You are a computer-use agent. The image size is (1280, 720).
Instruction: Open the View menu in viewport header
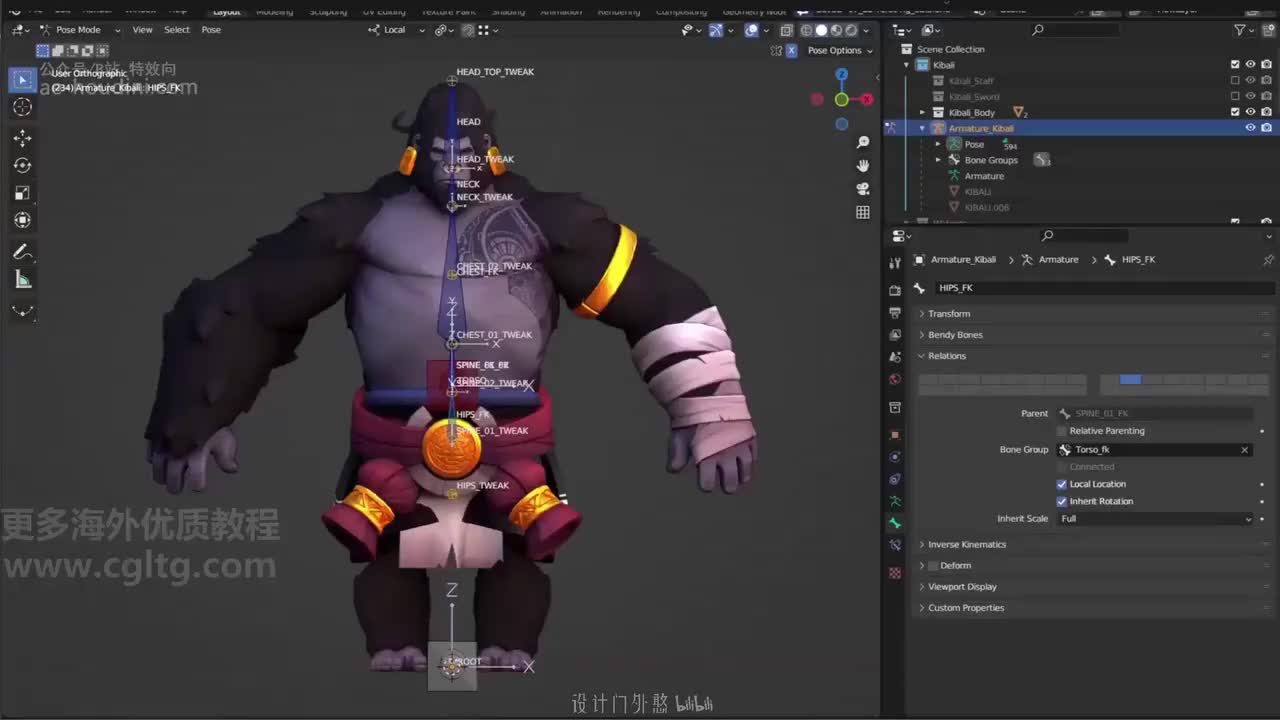[x=143, y=30]
